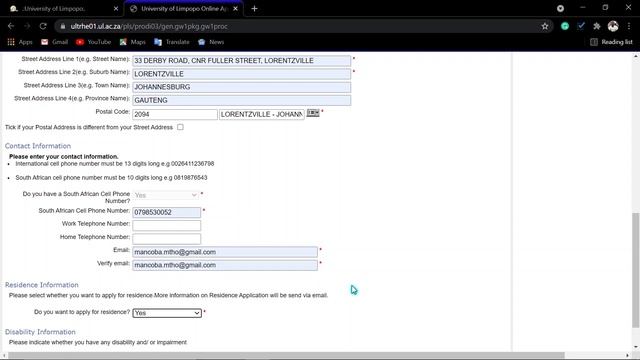Click the Street Address Line 3 town field
Screen dimensions: 640x360
tap(242, 87)
